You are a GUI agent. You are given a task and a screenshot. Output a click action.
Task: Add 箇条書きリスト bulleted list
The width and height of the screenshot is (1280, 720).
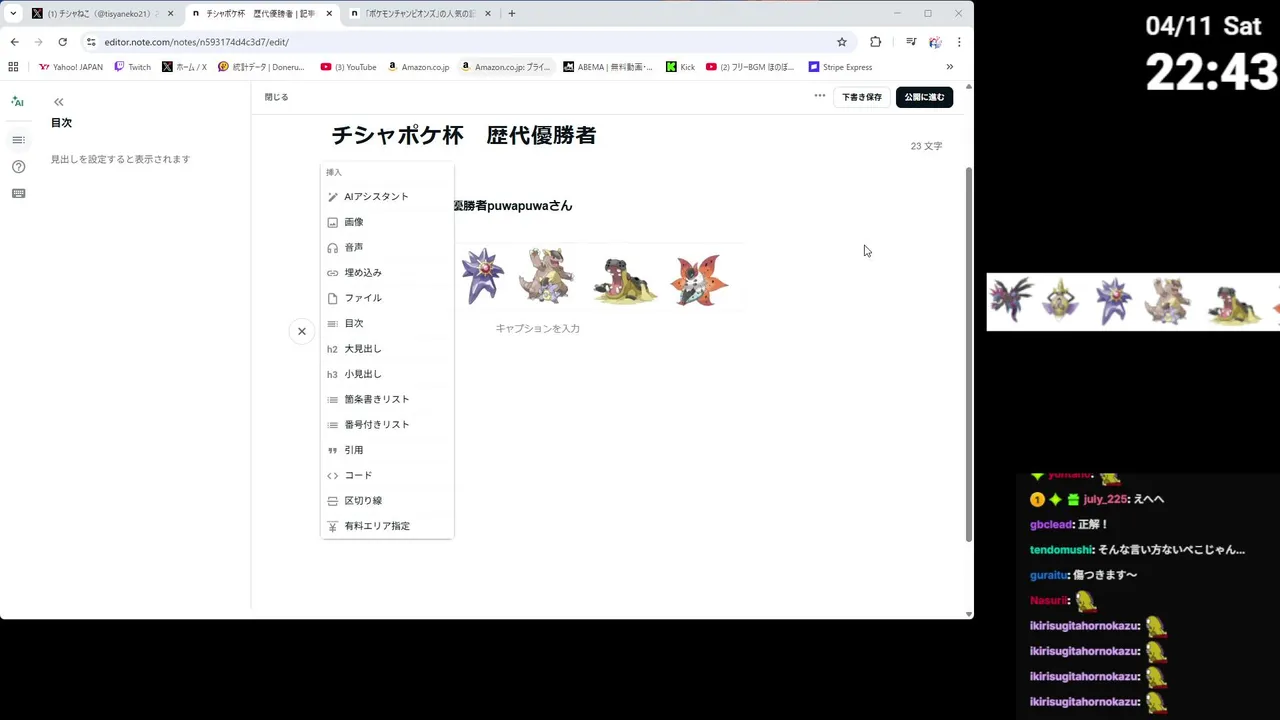point(387,399)
